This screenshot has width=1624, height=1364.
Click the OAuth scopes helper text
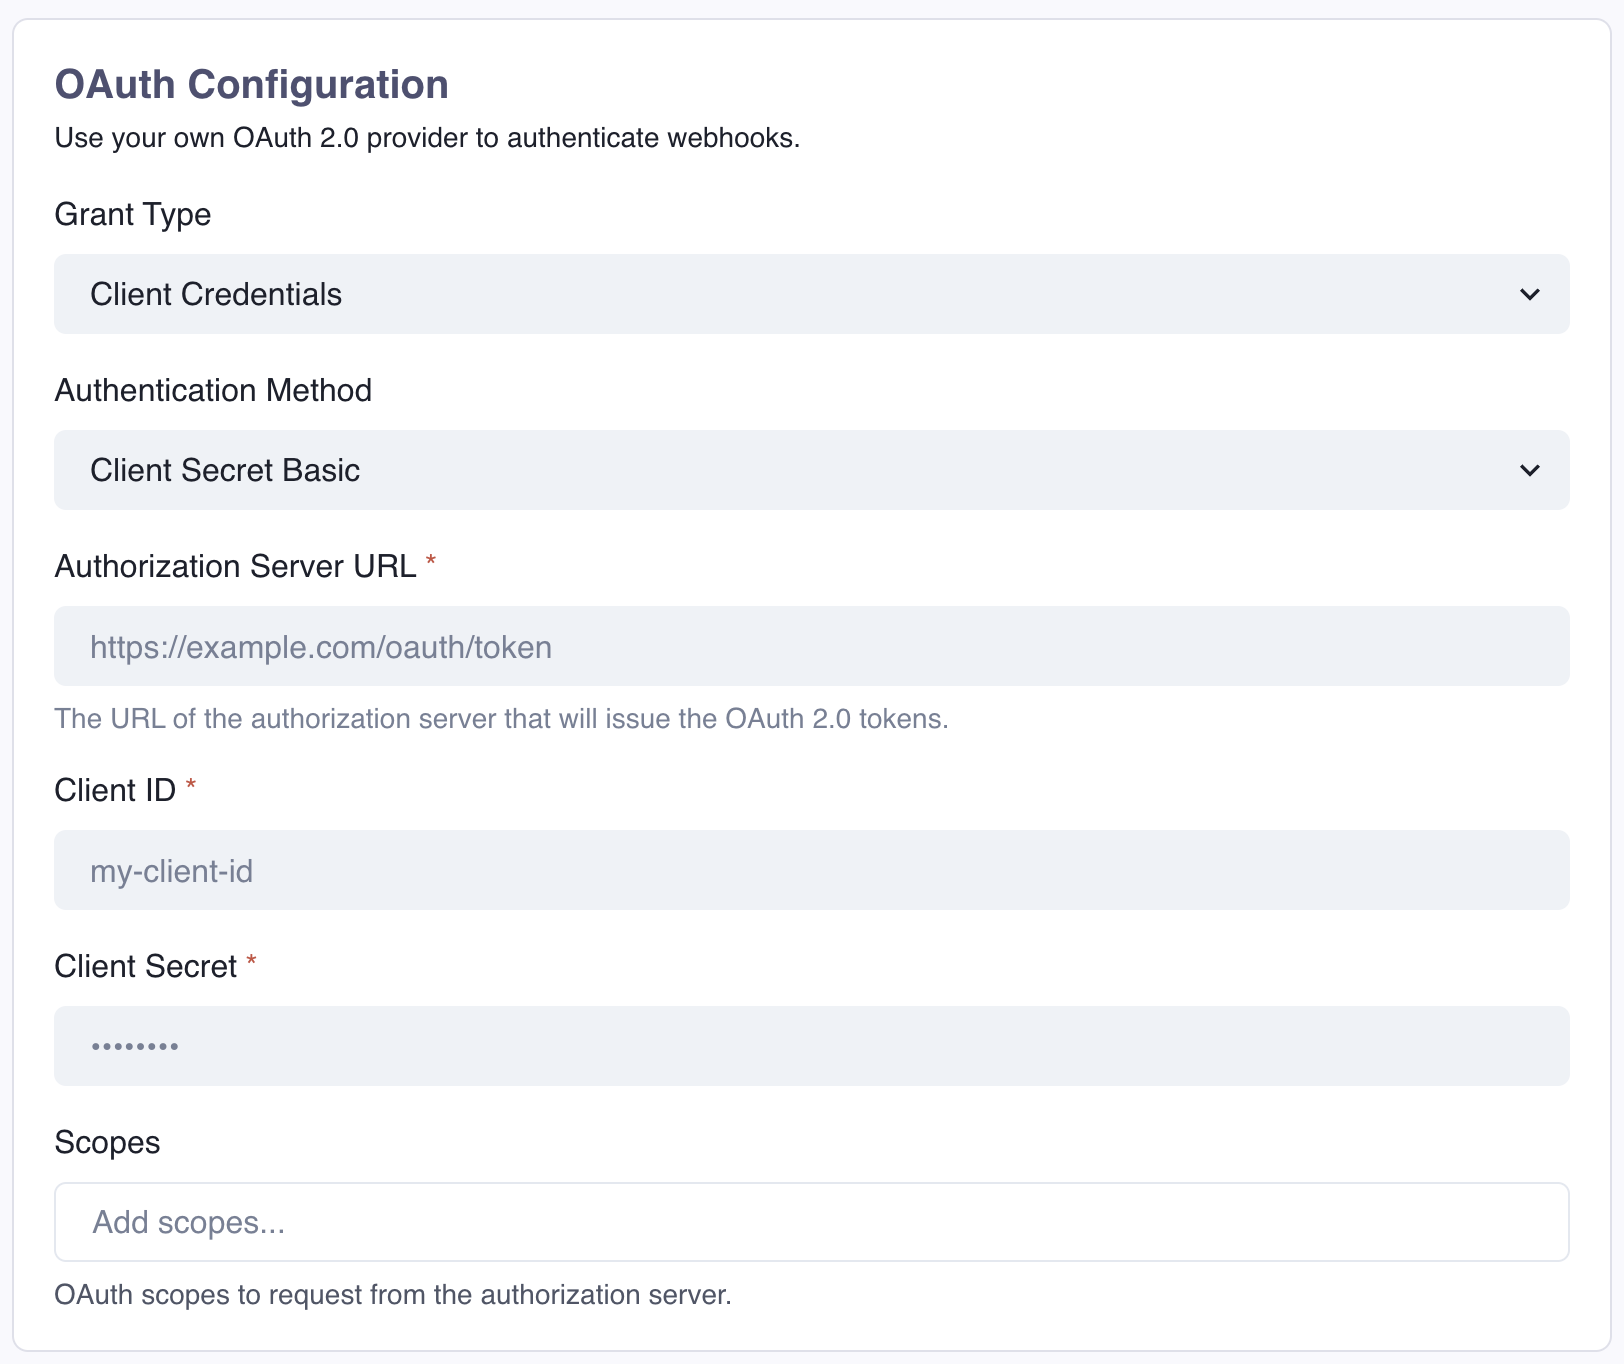393,1294
